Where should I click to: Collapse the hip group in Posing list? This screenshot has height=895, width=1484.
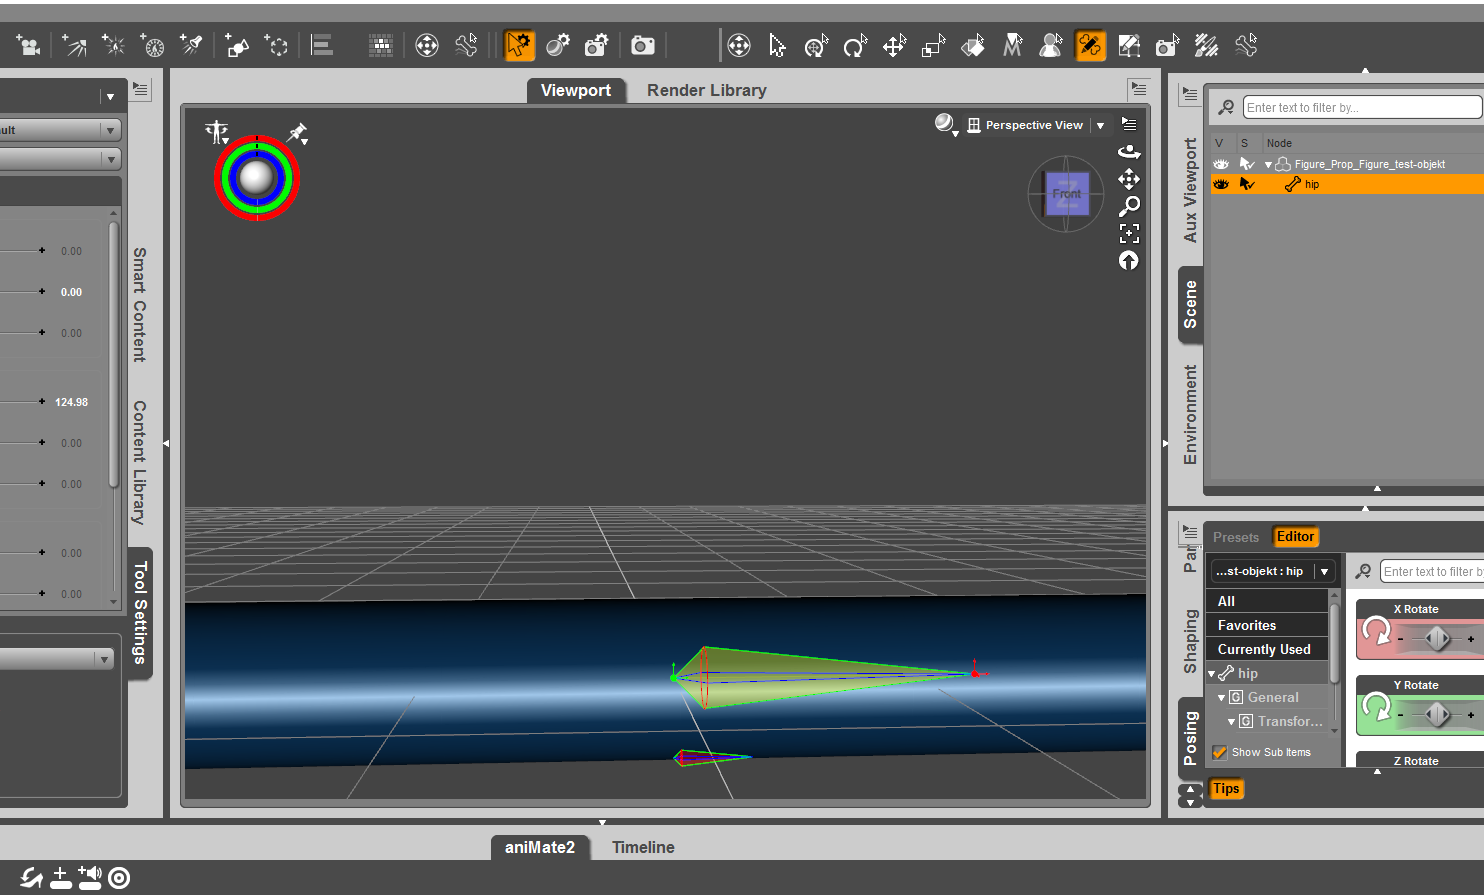(x=1212, y=674)
